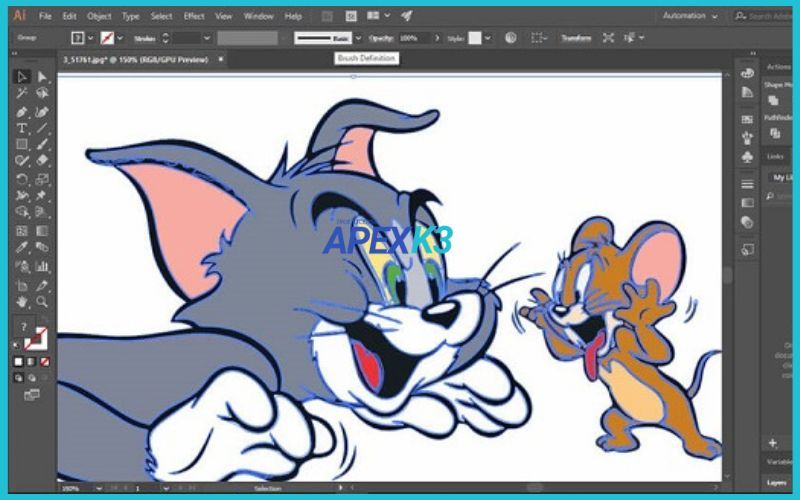
Task: Change Screen Mode at toolbox bottom
Action: 32,395
